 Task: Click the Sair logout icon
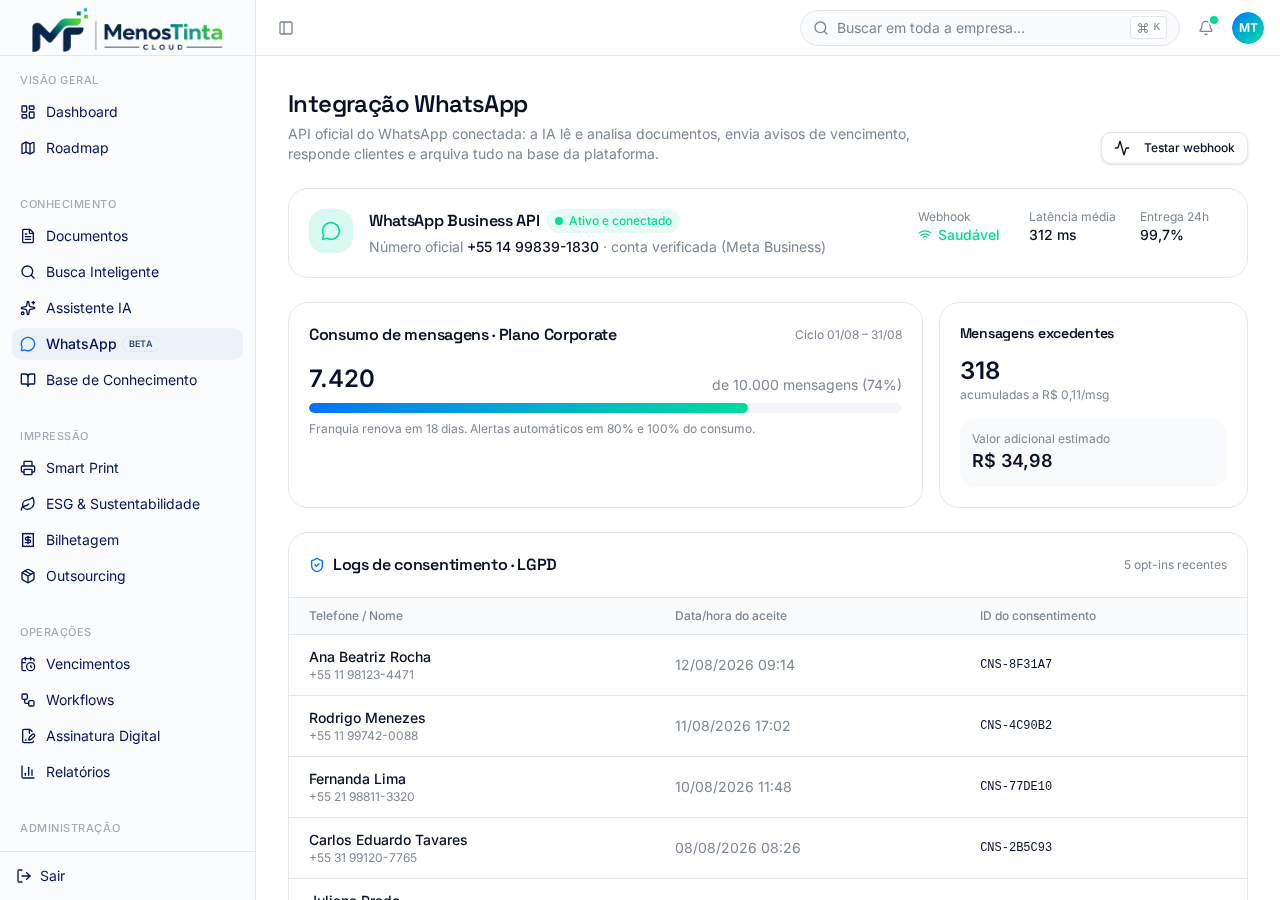[24, 876]
